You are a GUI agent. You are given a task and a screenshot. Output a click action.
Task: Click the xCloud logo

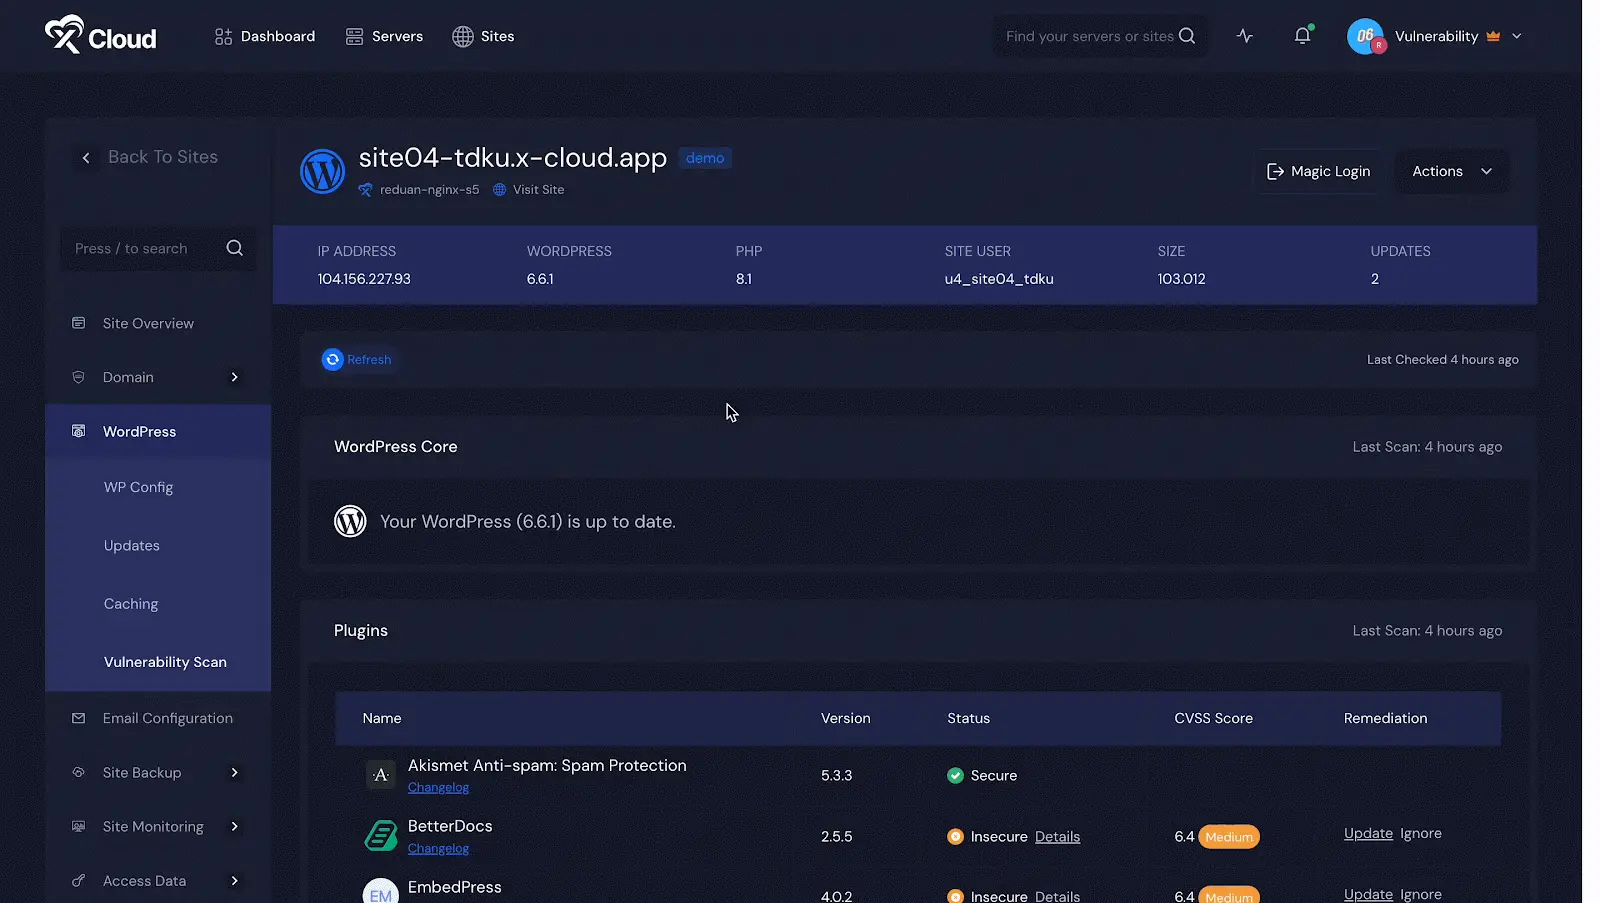tap(100, 35)
